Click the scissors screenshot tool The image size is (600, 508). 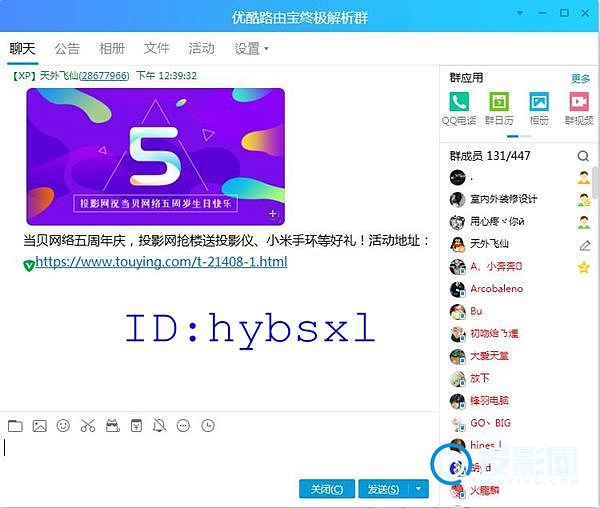tap(88, 425)
